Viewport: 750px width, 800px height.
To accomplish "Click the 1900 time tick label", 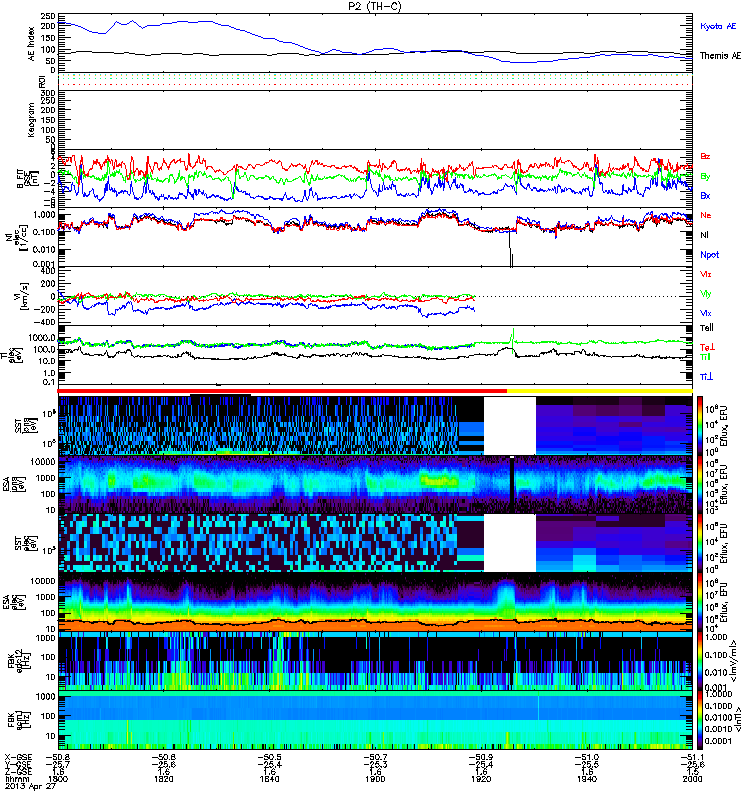I will [x=375, y=779].
